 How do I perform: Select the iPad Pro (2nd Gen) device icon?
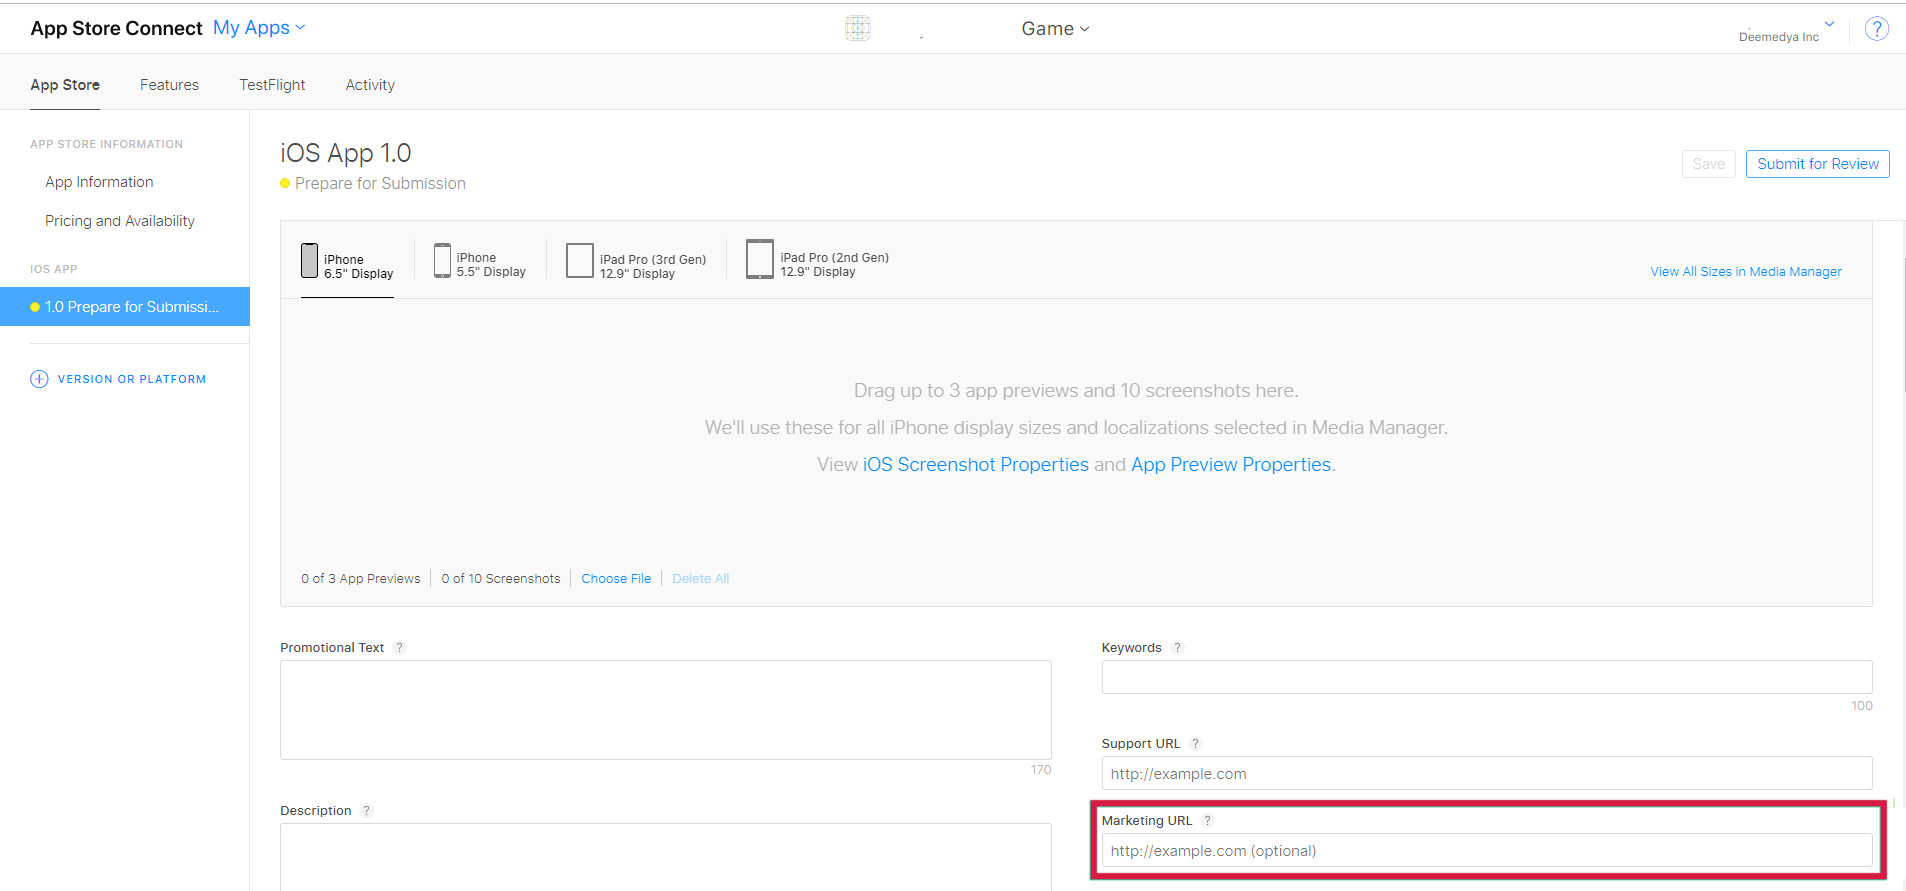(x=760, y=259)
